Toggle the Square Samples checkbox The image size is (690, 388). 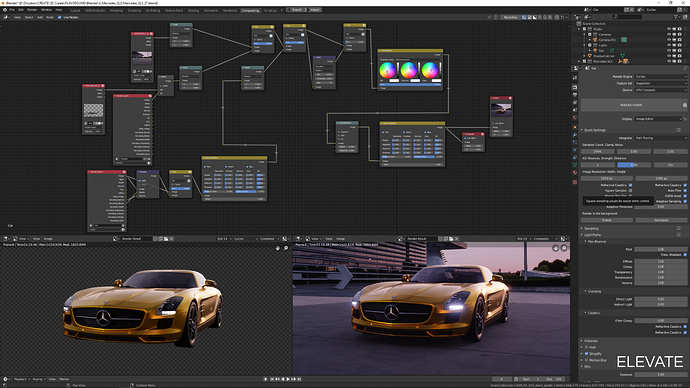coord(631,190)
